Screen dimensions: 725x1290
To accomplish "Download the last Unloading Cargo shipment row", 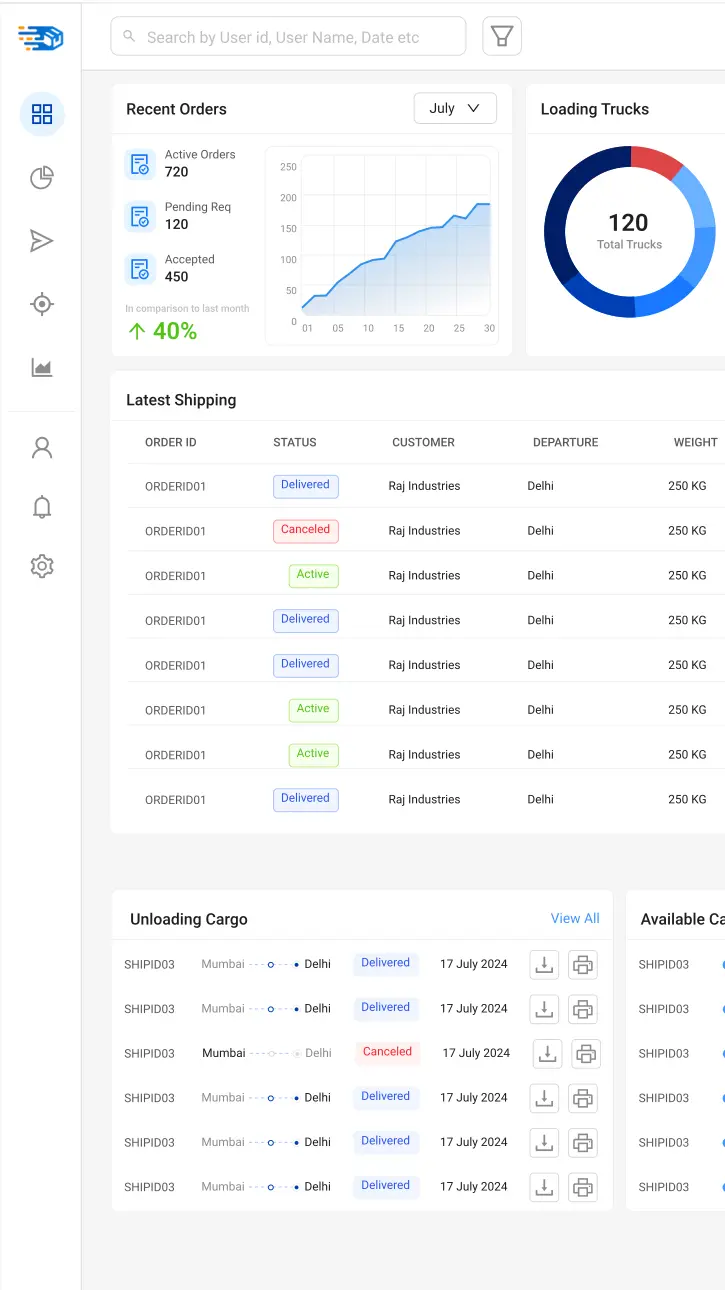I will [x=544, y=1187].
